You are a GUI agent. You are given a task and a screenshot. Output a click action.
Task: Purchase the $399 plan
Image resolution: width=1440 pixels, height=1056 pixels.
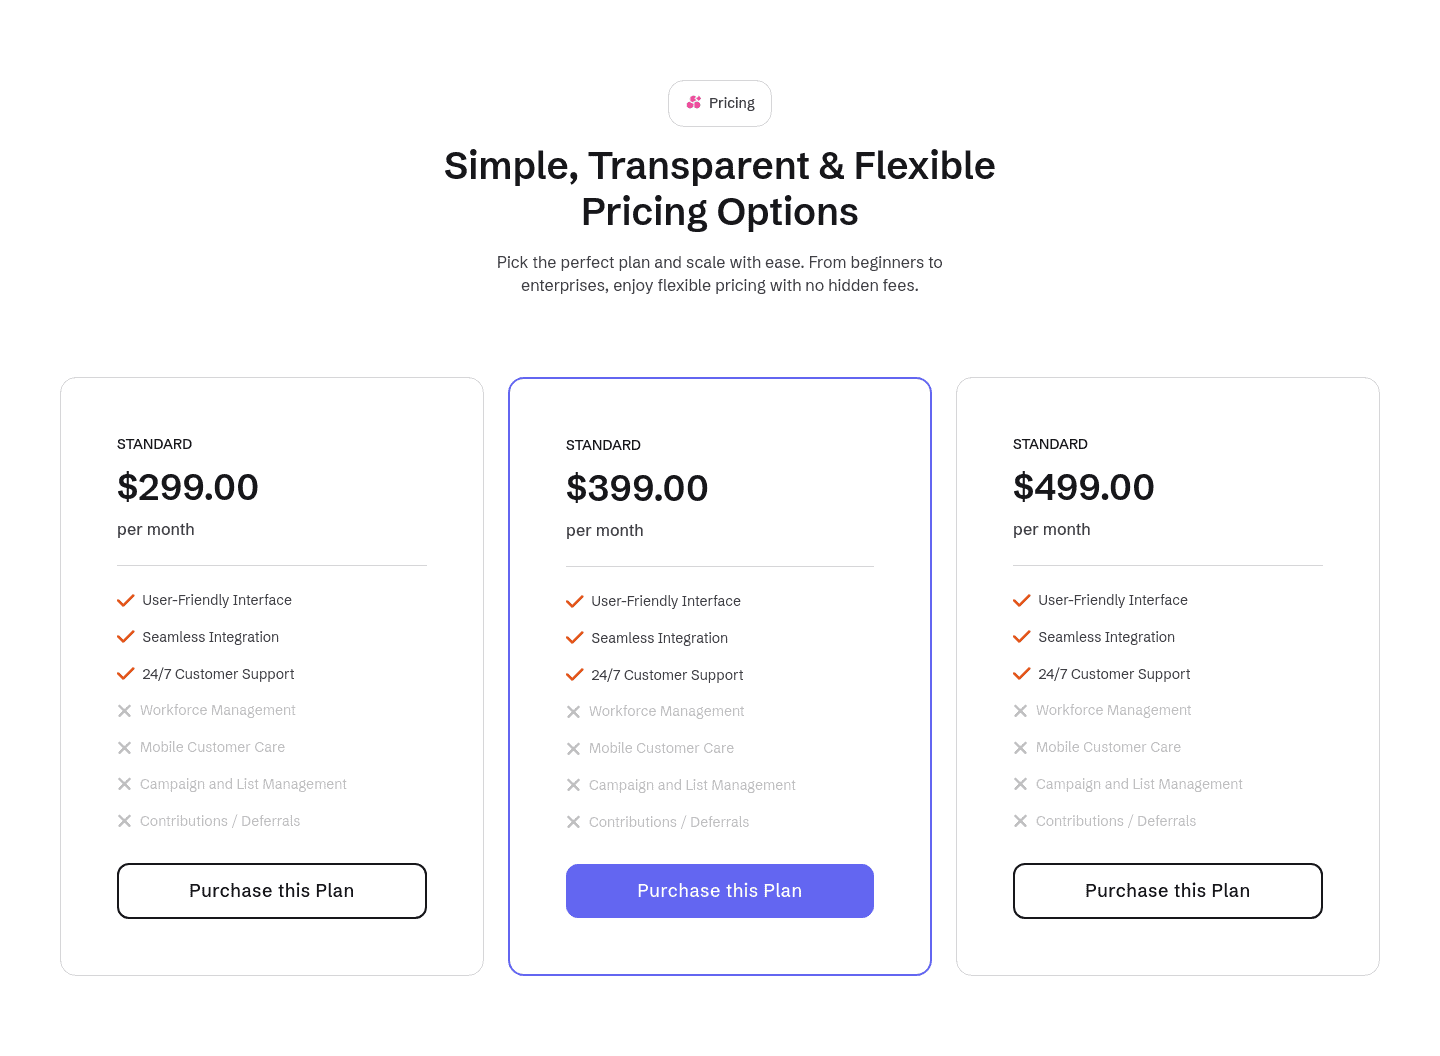coord(719,890)
